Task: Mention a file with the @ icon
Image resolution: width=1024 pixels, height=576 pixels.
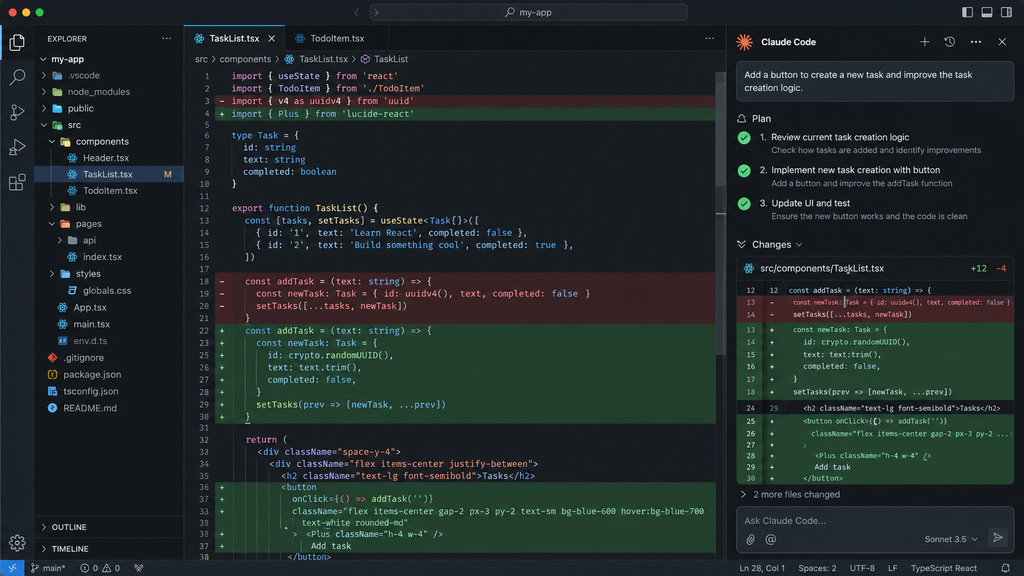Action: tap(771, 539)
